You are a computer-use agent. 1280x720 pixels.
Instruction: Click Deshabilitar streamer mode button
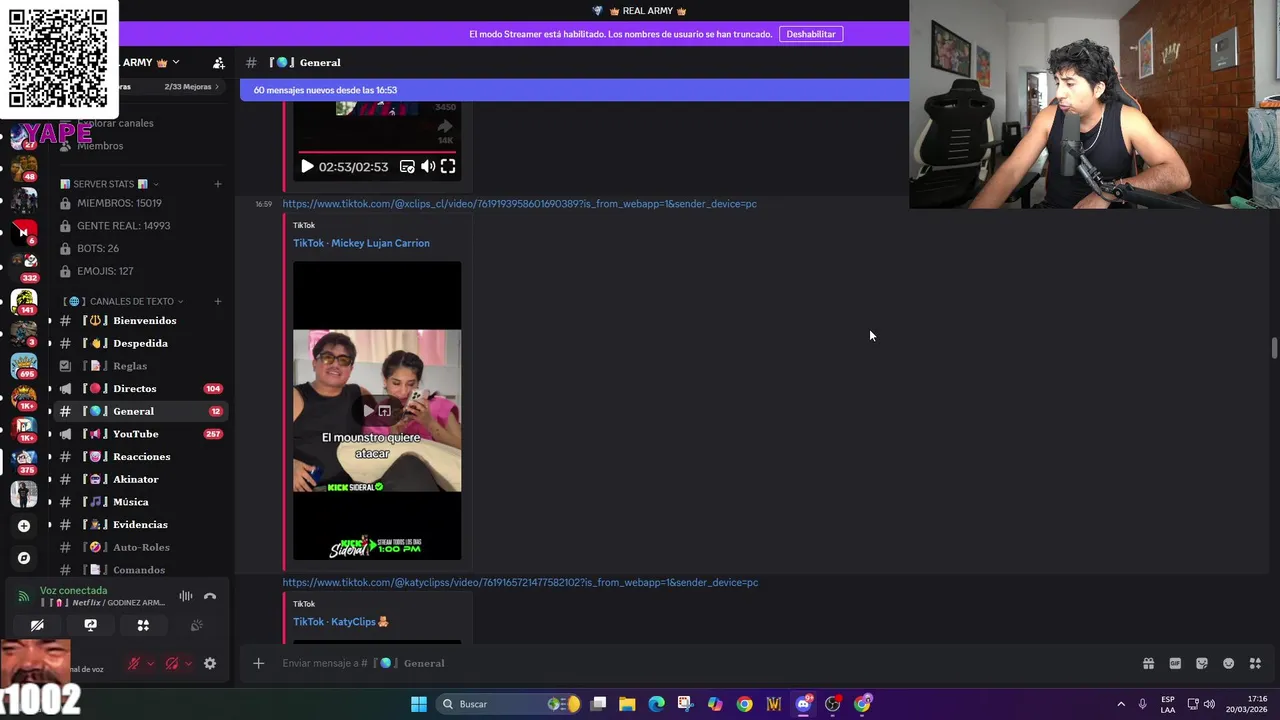click(811, 34)
